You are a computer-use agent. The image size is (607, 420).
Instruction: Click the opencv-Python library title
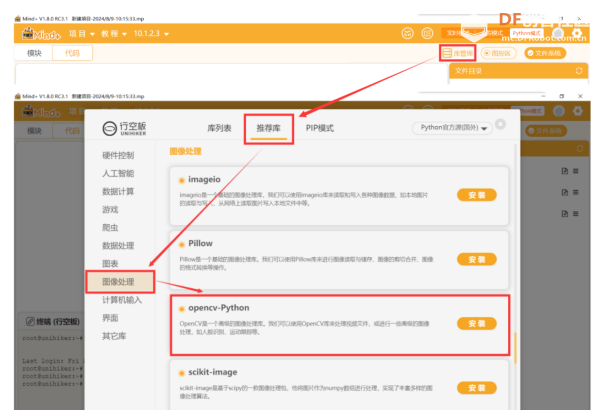[219, 308]
